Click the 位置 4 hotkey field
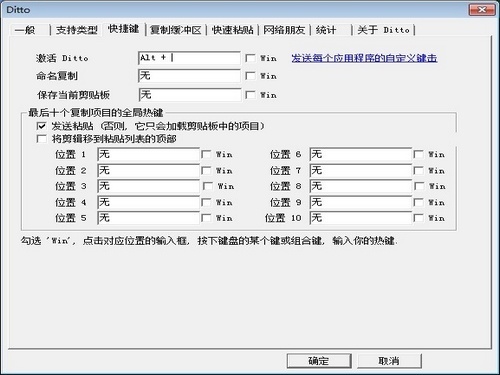The image size is (500, 375). [148, 202]
